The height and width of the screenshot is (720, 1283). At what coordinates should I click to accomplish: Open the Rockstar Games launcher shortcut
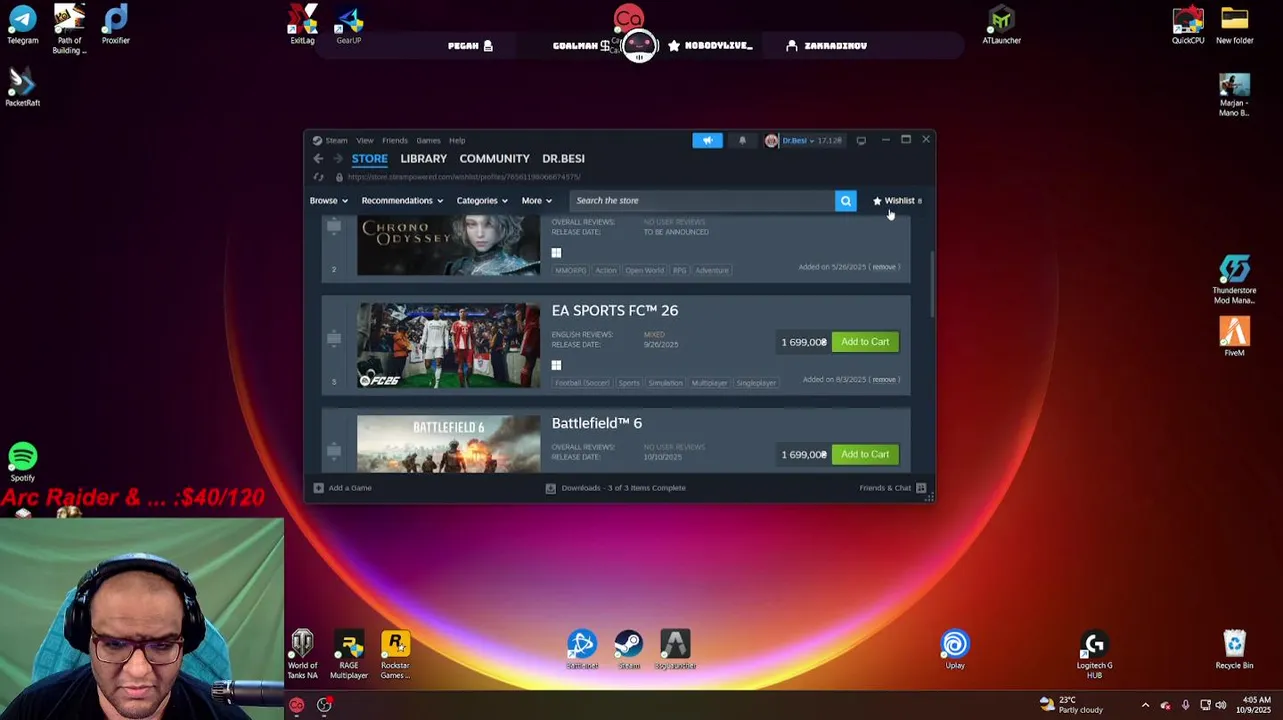395,655
